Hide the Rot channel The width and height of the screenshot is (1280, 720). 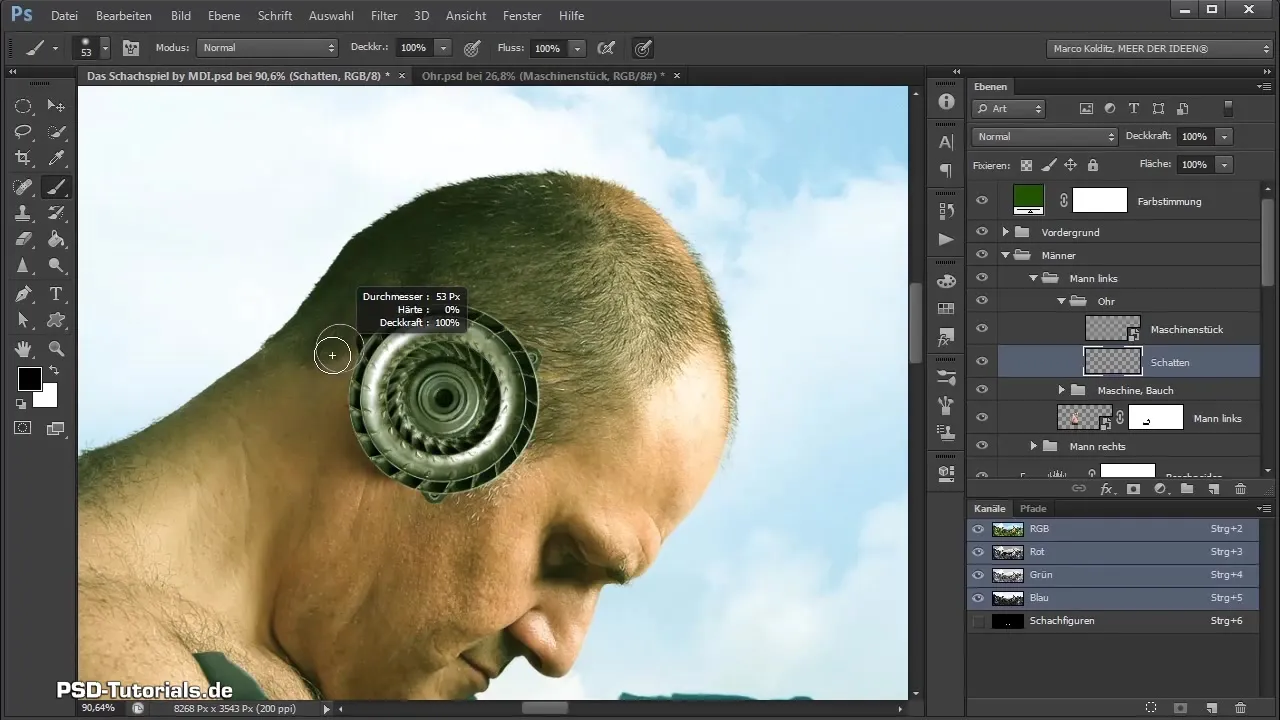tap(978, 552)
